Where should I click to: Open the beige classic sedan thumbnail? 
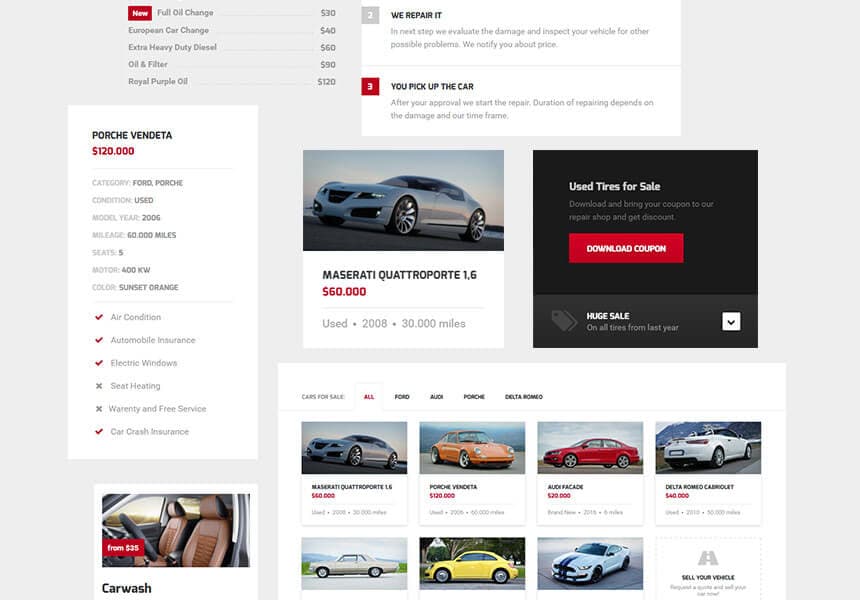pyautogui.click(x=354, y=563)
